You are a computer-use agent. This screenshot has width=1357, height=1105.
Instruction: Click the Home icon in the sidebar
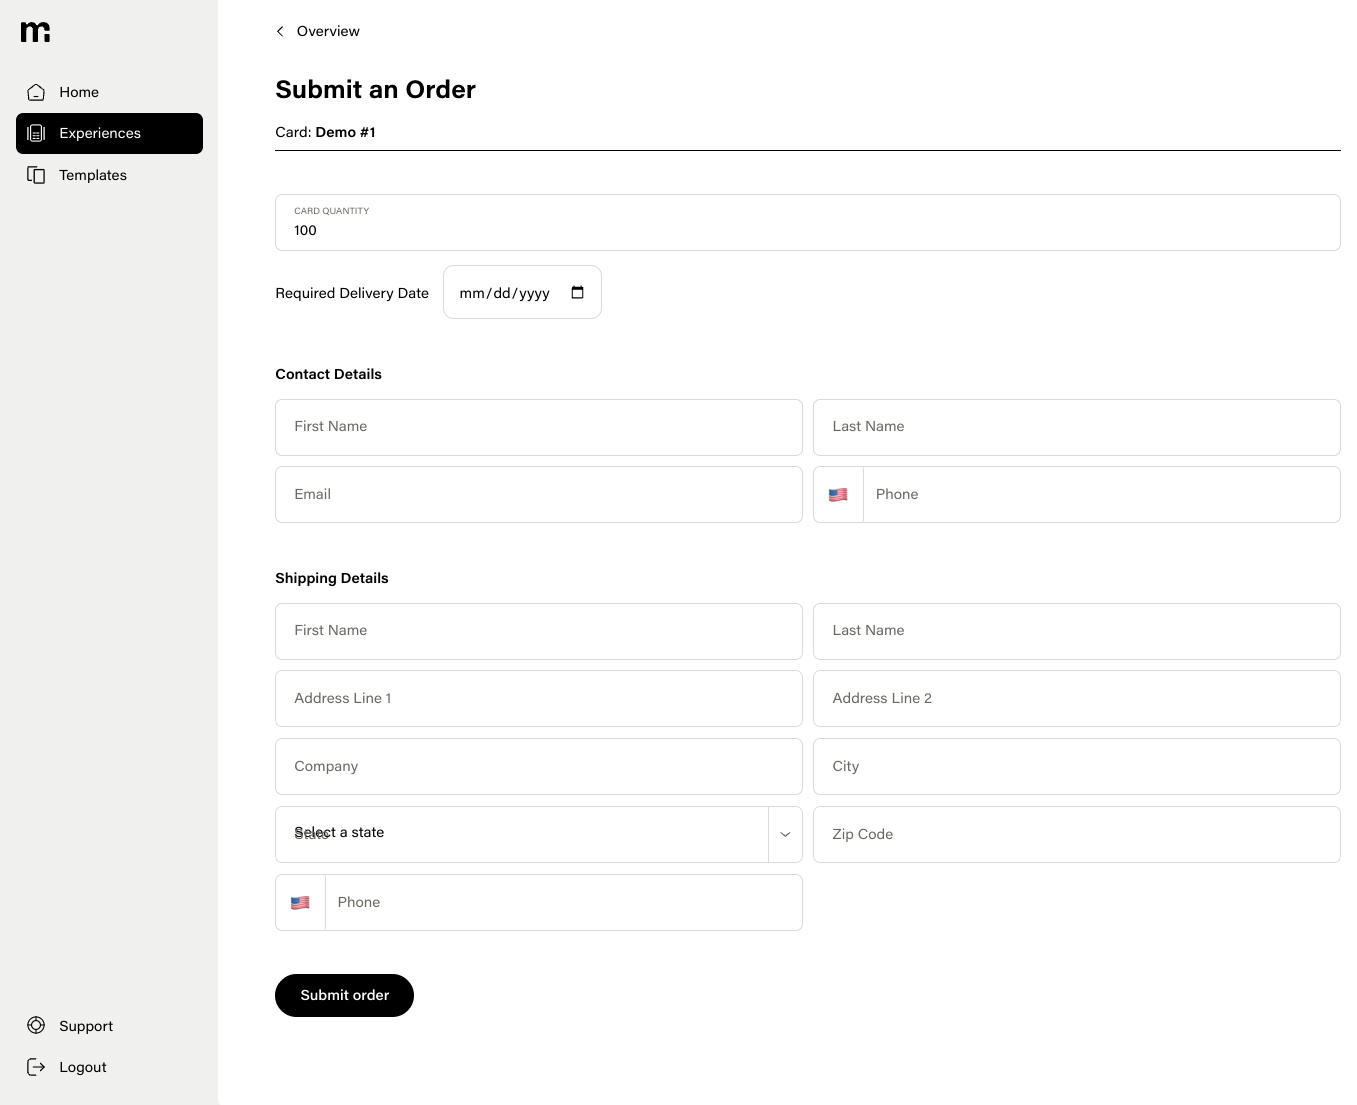[36, 92]
